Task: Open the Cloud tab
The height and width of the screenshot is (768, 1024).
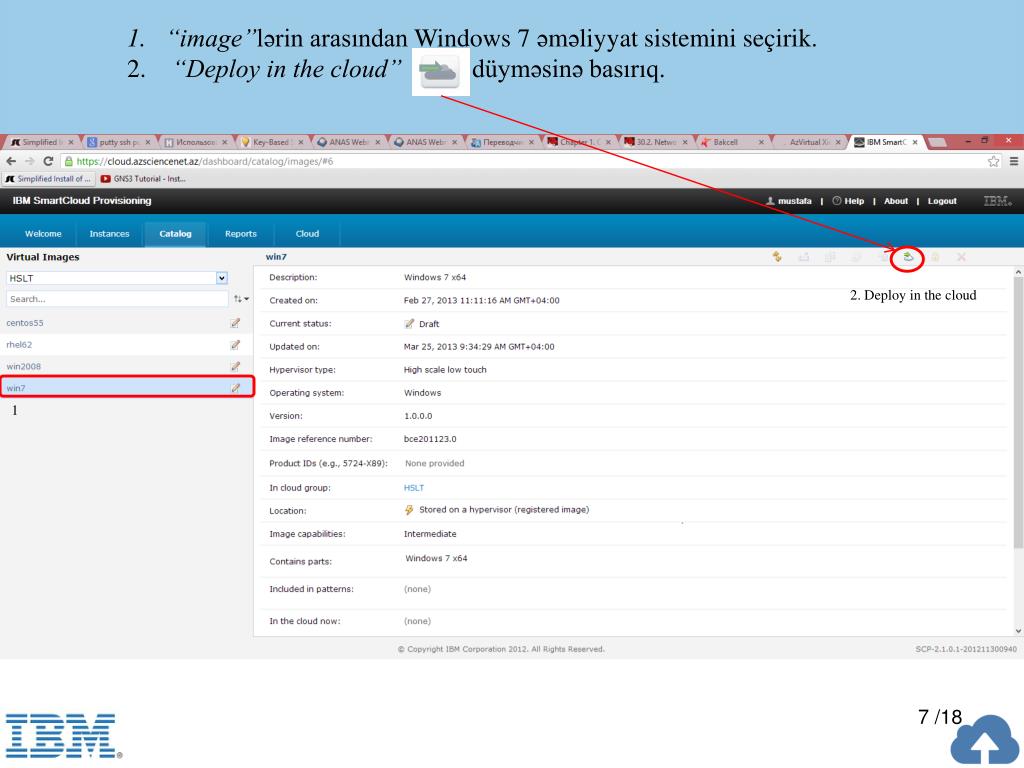Action: [x=307, y=234]
